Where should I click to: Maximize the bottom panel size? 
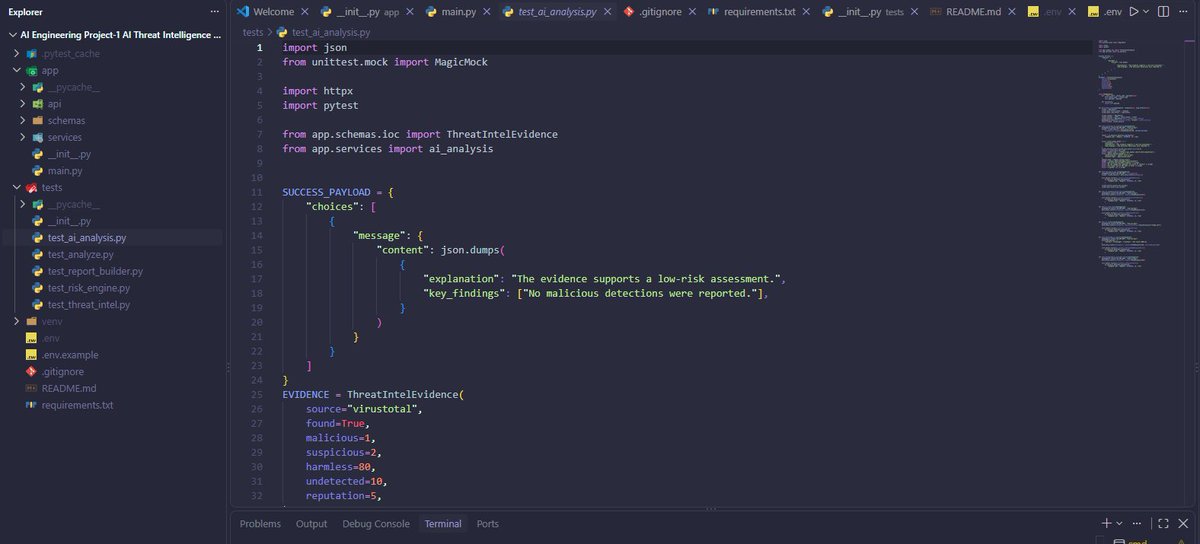click(x=1164, y=523)
